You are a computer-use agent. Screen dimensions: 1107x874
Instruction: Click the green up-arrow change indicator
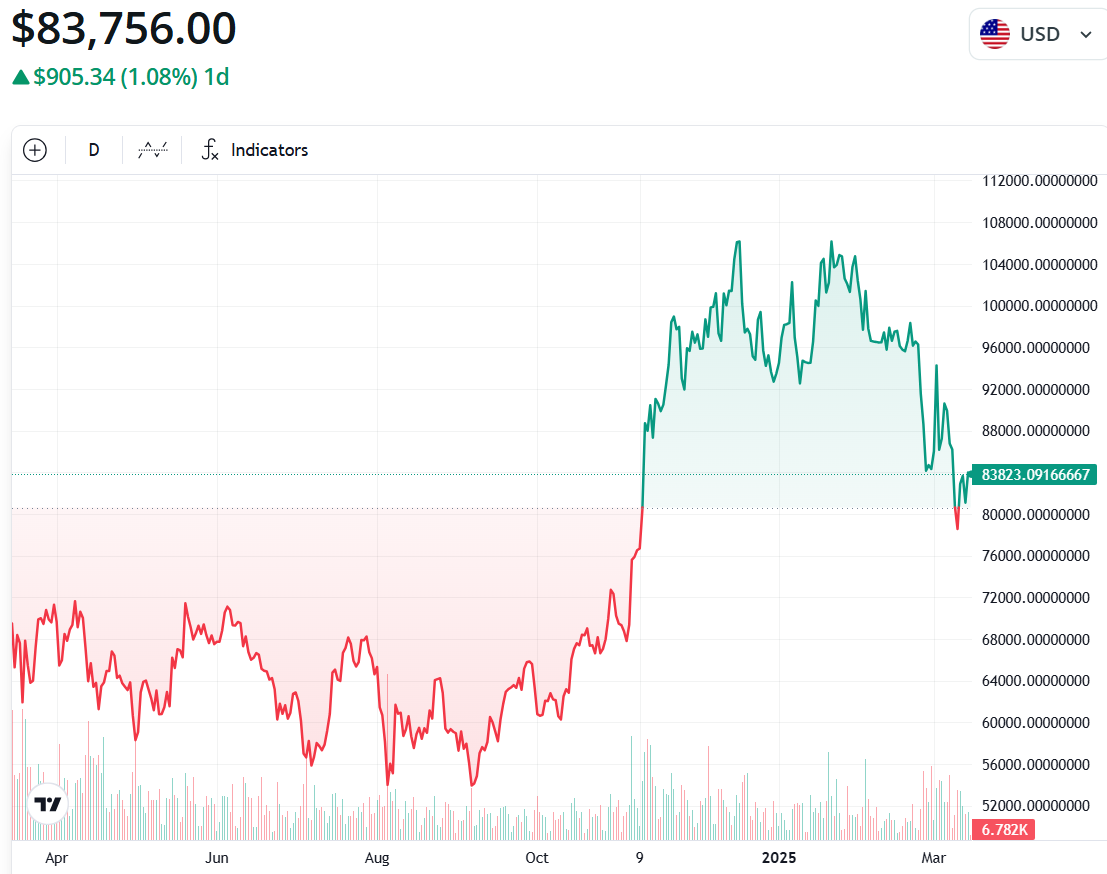click(x=20, y=77)
